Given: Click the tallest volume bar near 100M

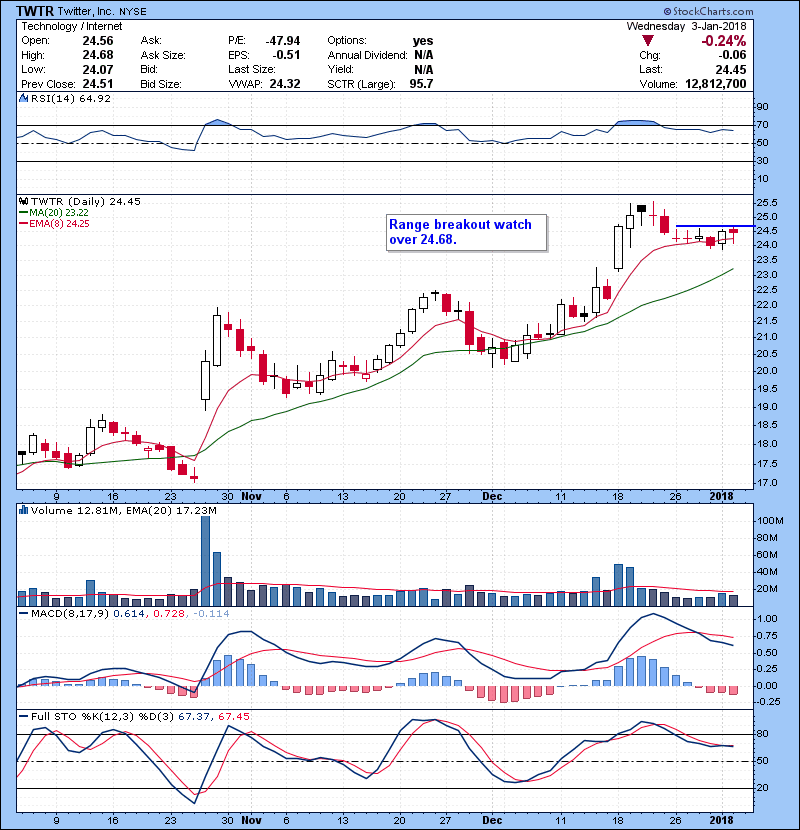Looking at the screenshot, I should pos(205,561).
